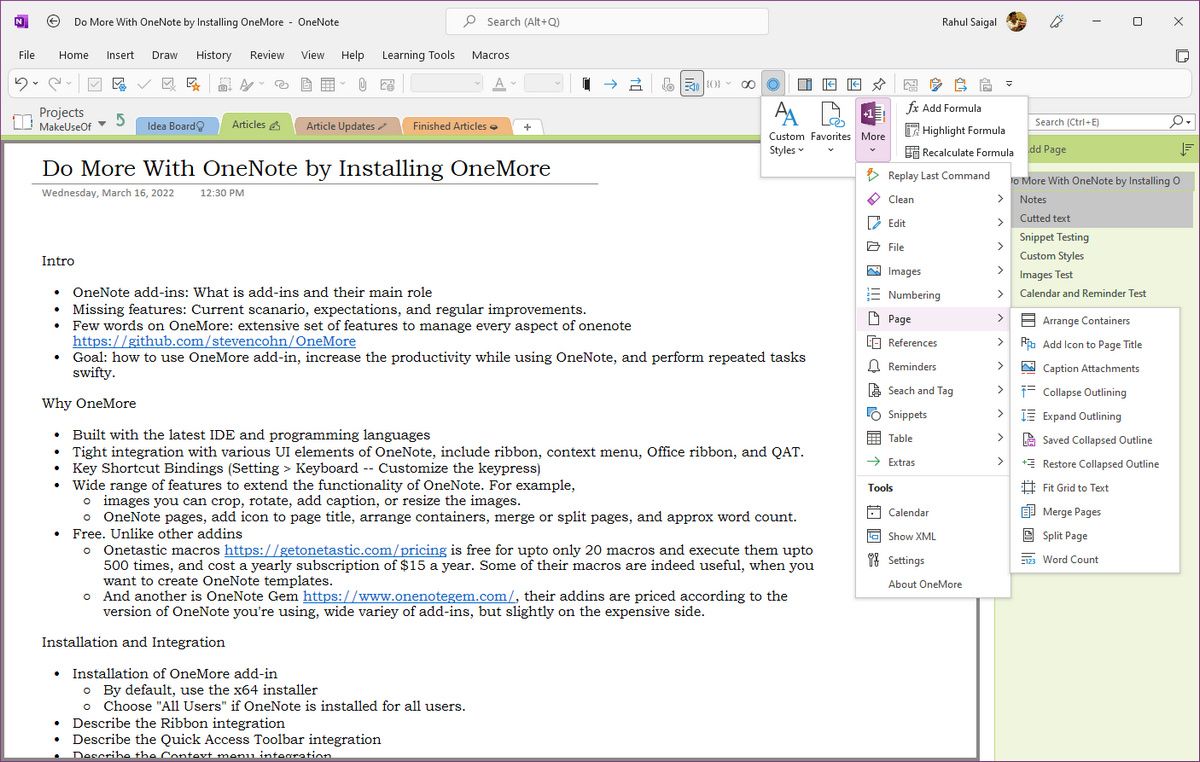This screenshot has width=1200, height=762.
Task: Click the Add Formula fx command
Action: (x=943, y=108)
